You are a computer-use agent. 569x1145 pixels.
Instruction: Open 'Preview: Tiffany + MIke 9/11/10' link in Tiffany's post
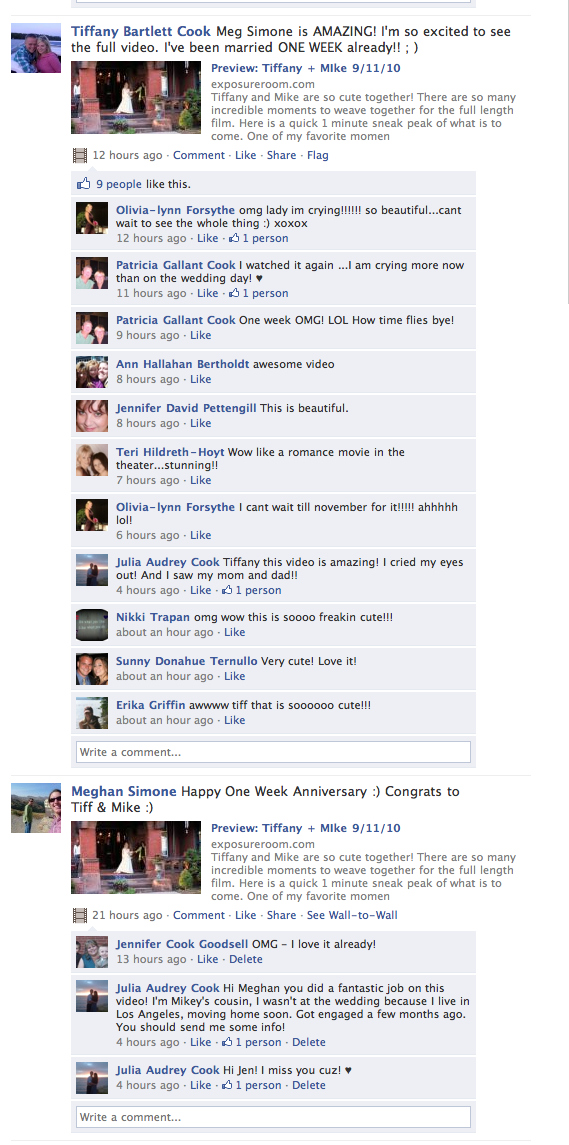coord(305,68)
